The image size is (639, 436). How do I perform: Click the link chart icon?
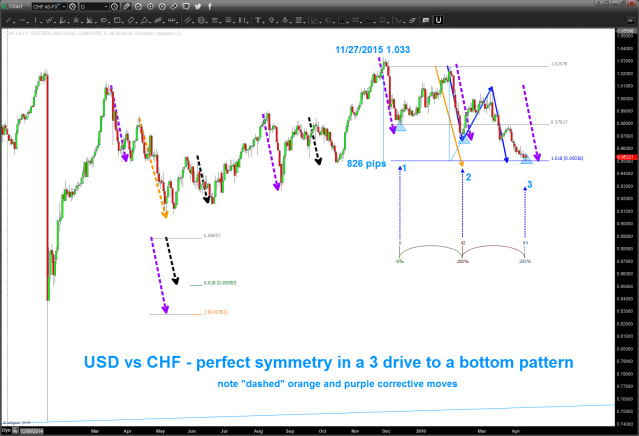pos(173,7)
